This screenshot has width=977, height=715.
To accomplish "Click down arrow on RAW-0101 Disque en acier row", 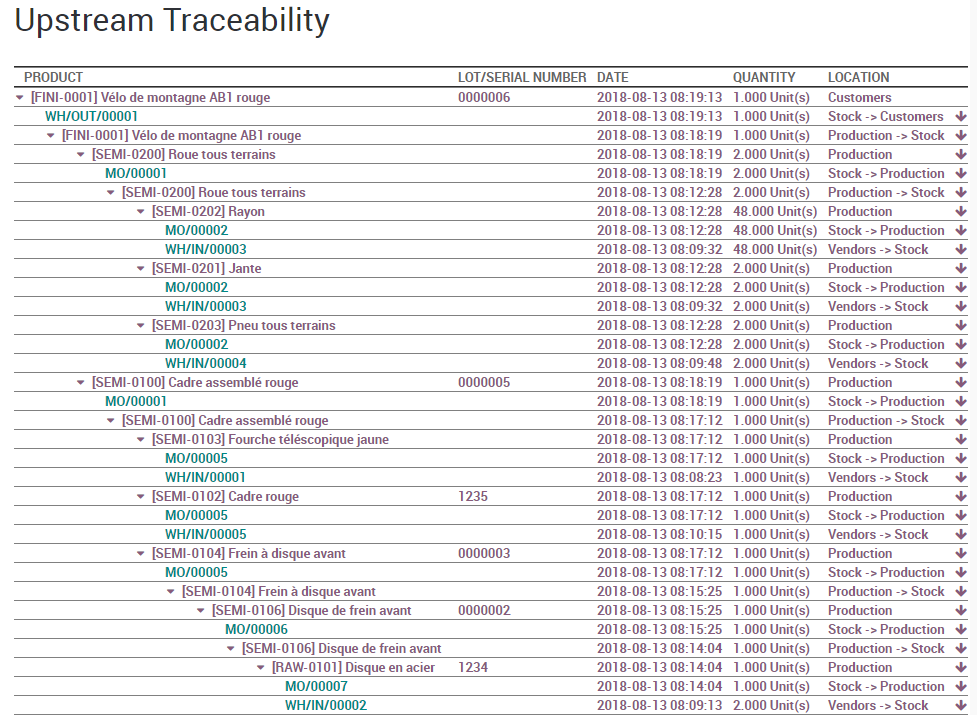I will click(960, 668).
